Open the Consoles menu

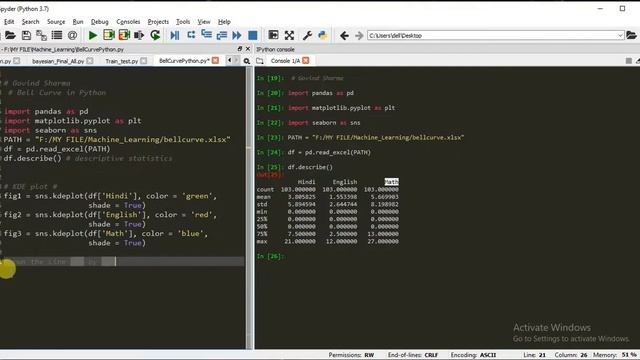coord(128,22)
